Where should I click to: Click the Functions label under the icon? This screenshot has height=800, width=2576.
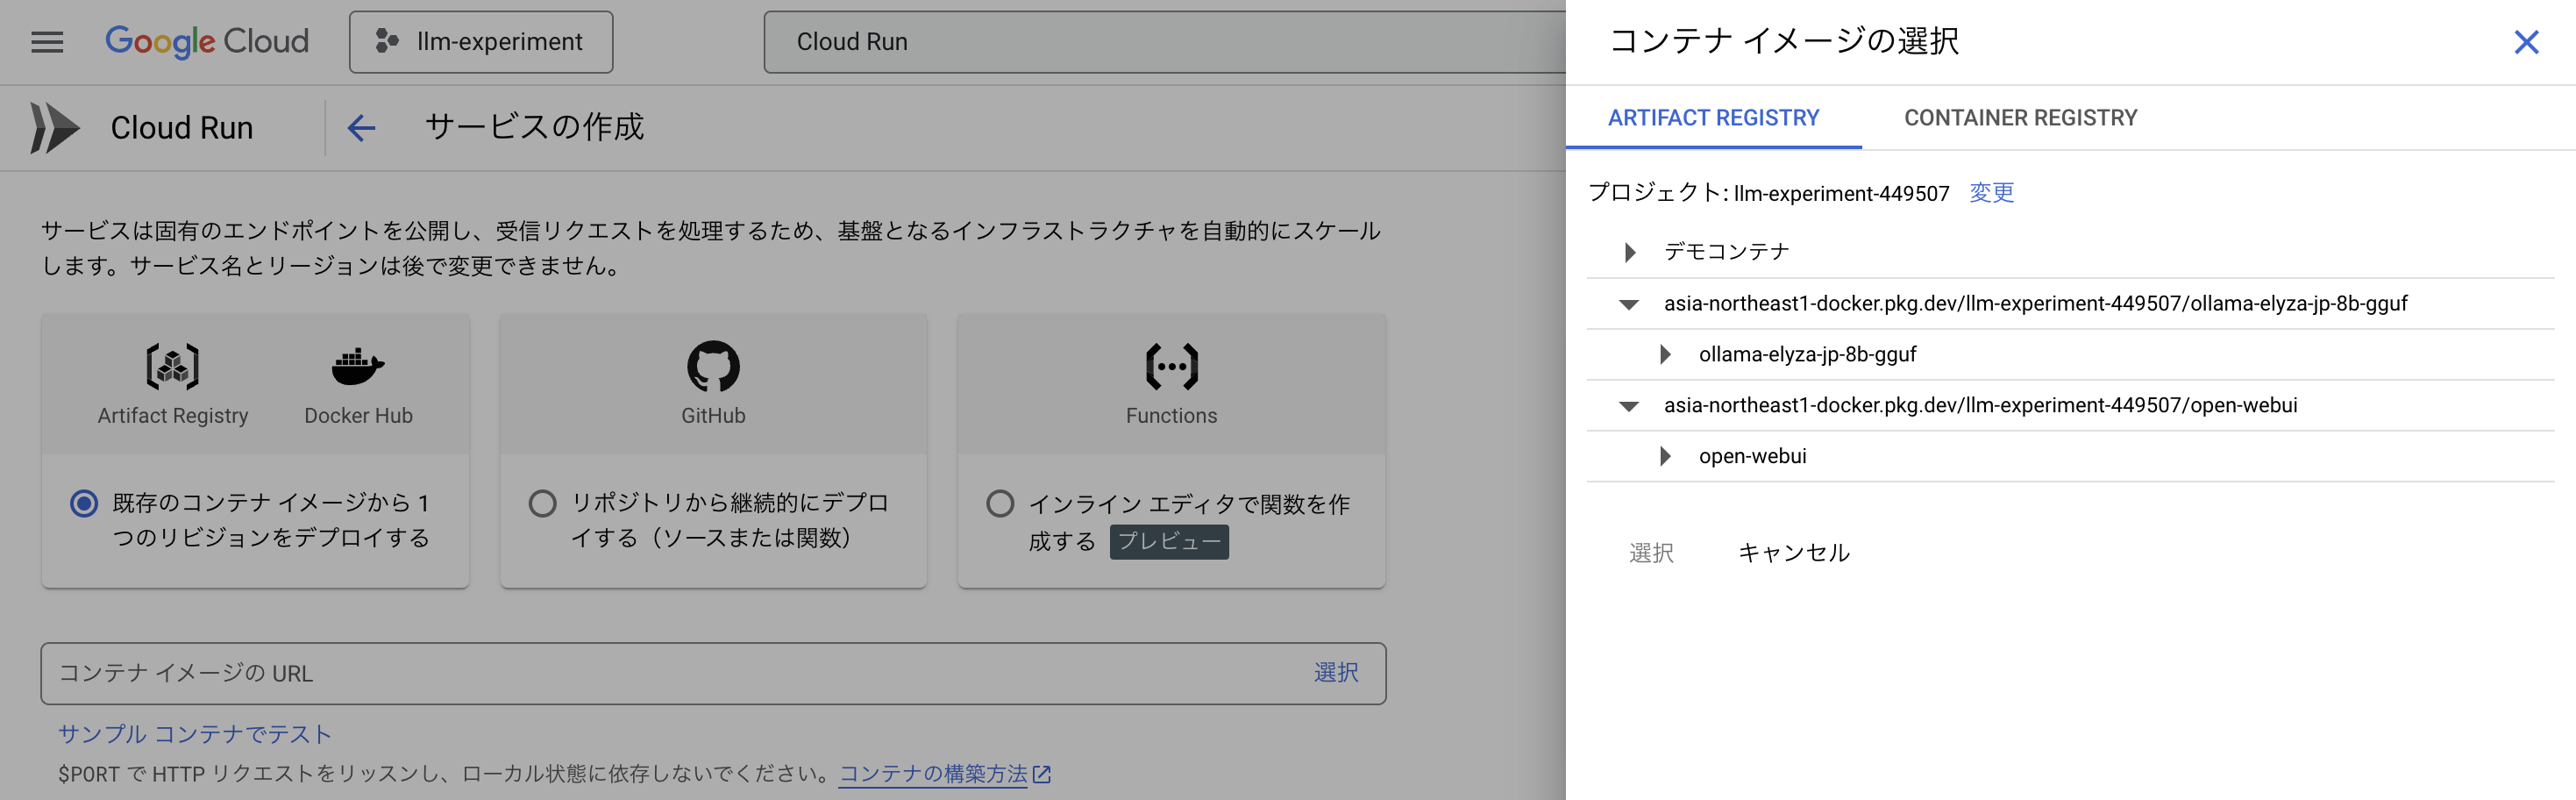click(x=1171, y=416)
